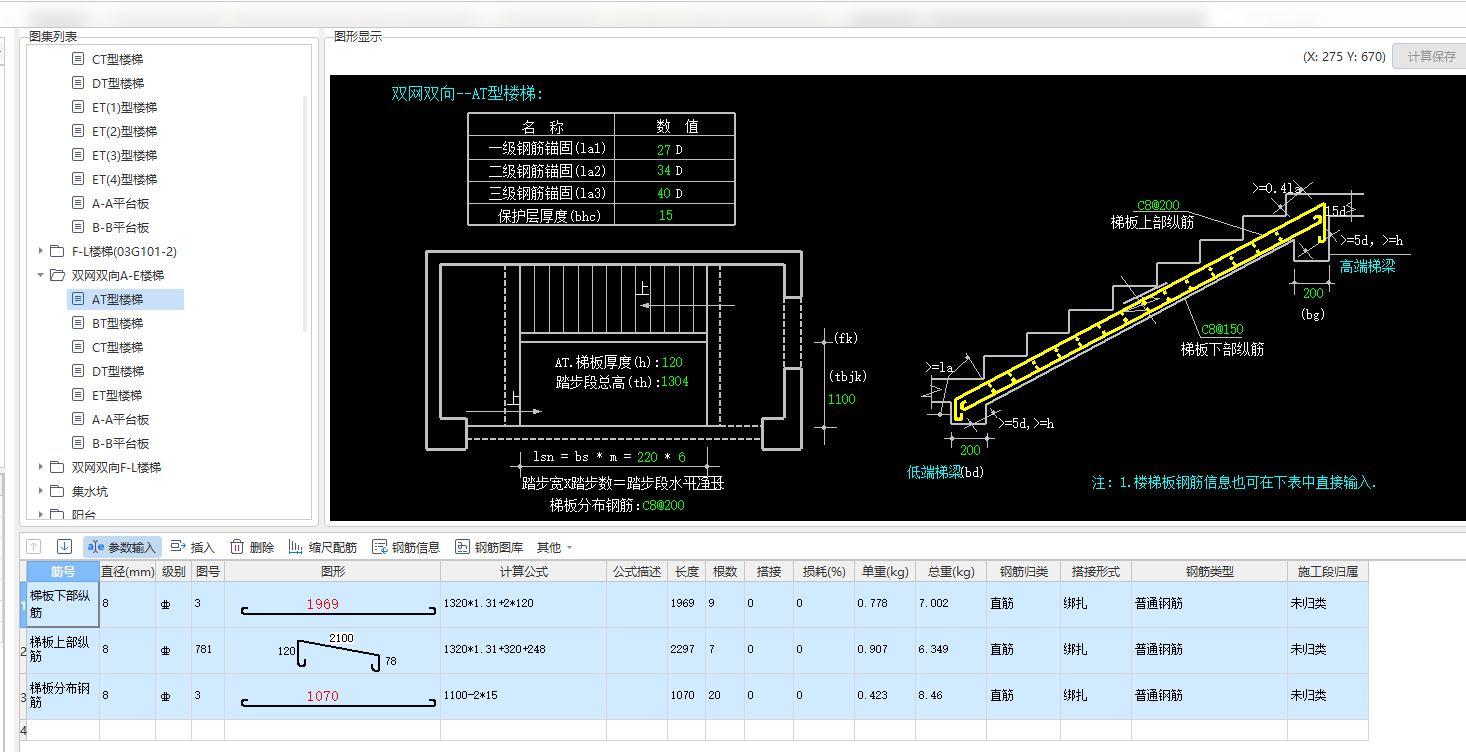Expand the F-L楼梯(03G101-2) folder
Screen dimensions: 1466x752
click(41, 251)
